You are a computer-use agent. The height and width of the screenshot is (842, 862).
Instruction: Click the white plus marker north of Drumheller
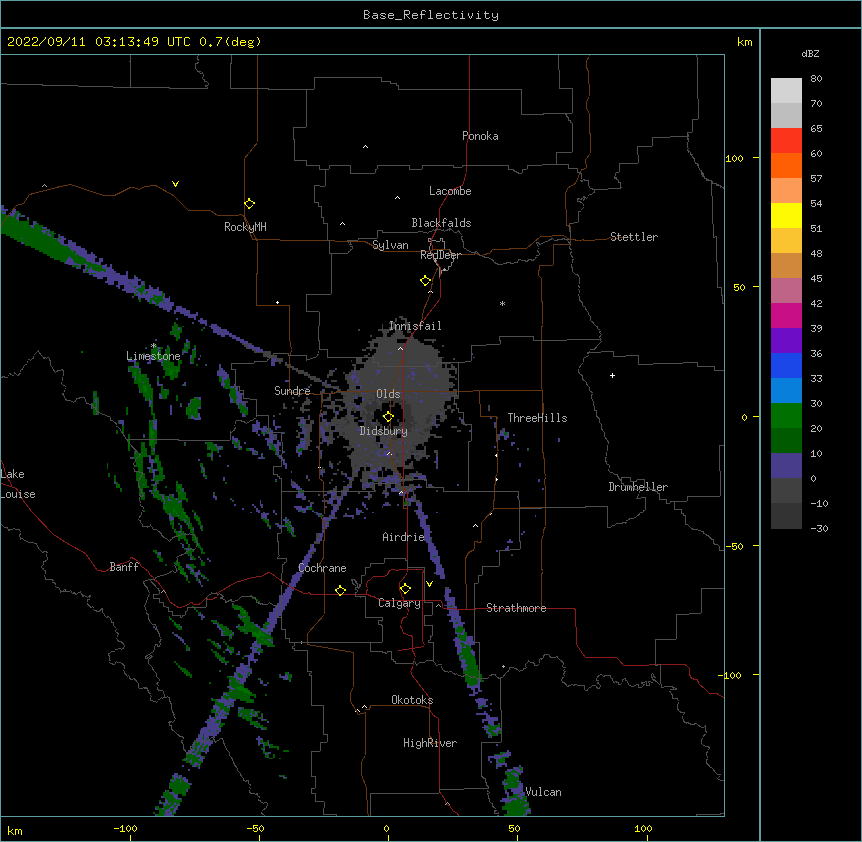point(612,375)
